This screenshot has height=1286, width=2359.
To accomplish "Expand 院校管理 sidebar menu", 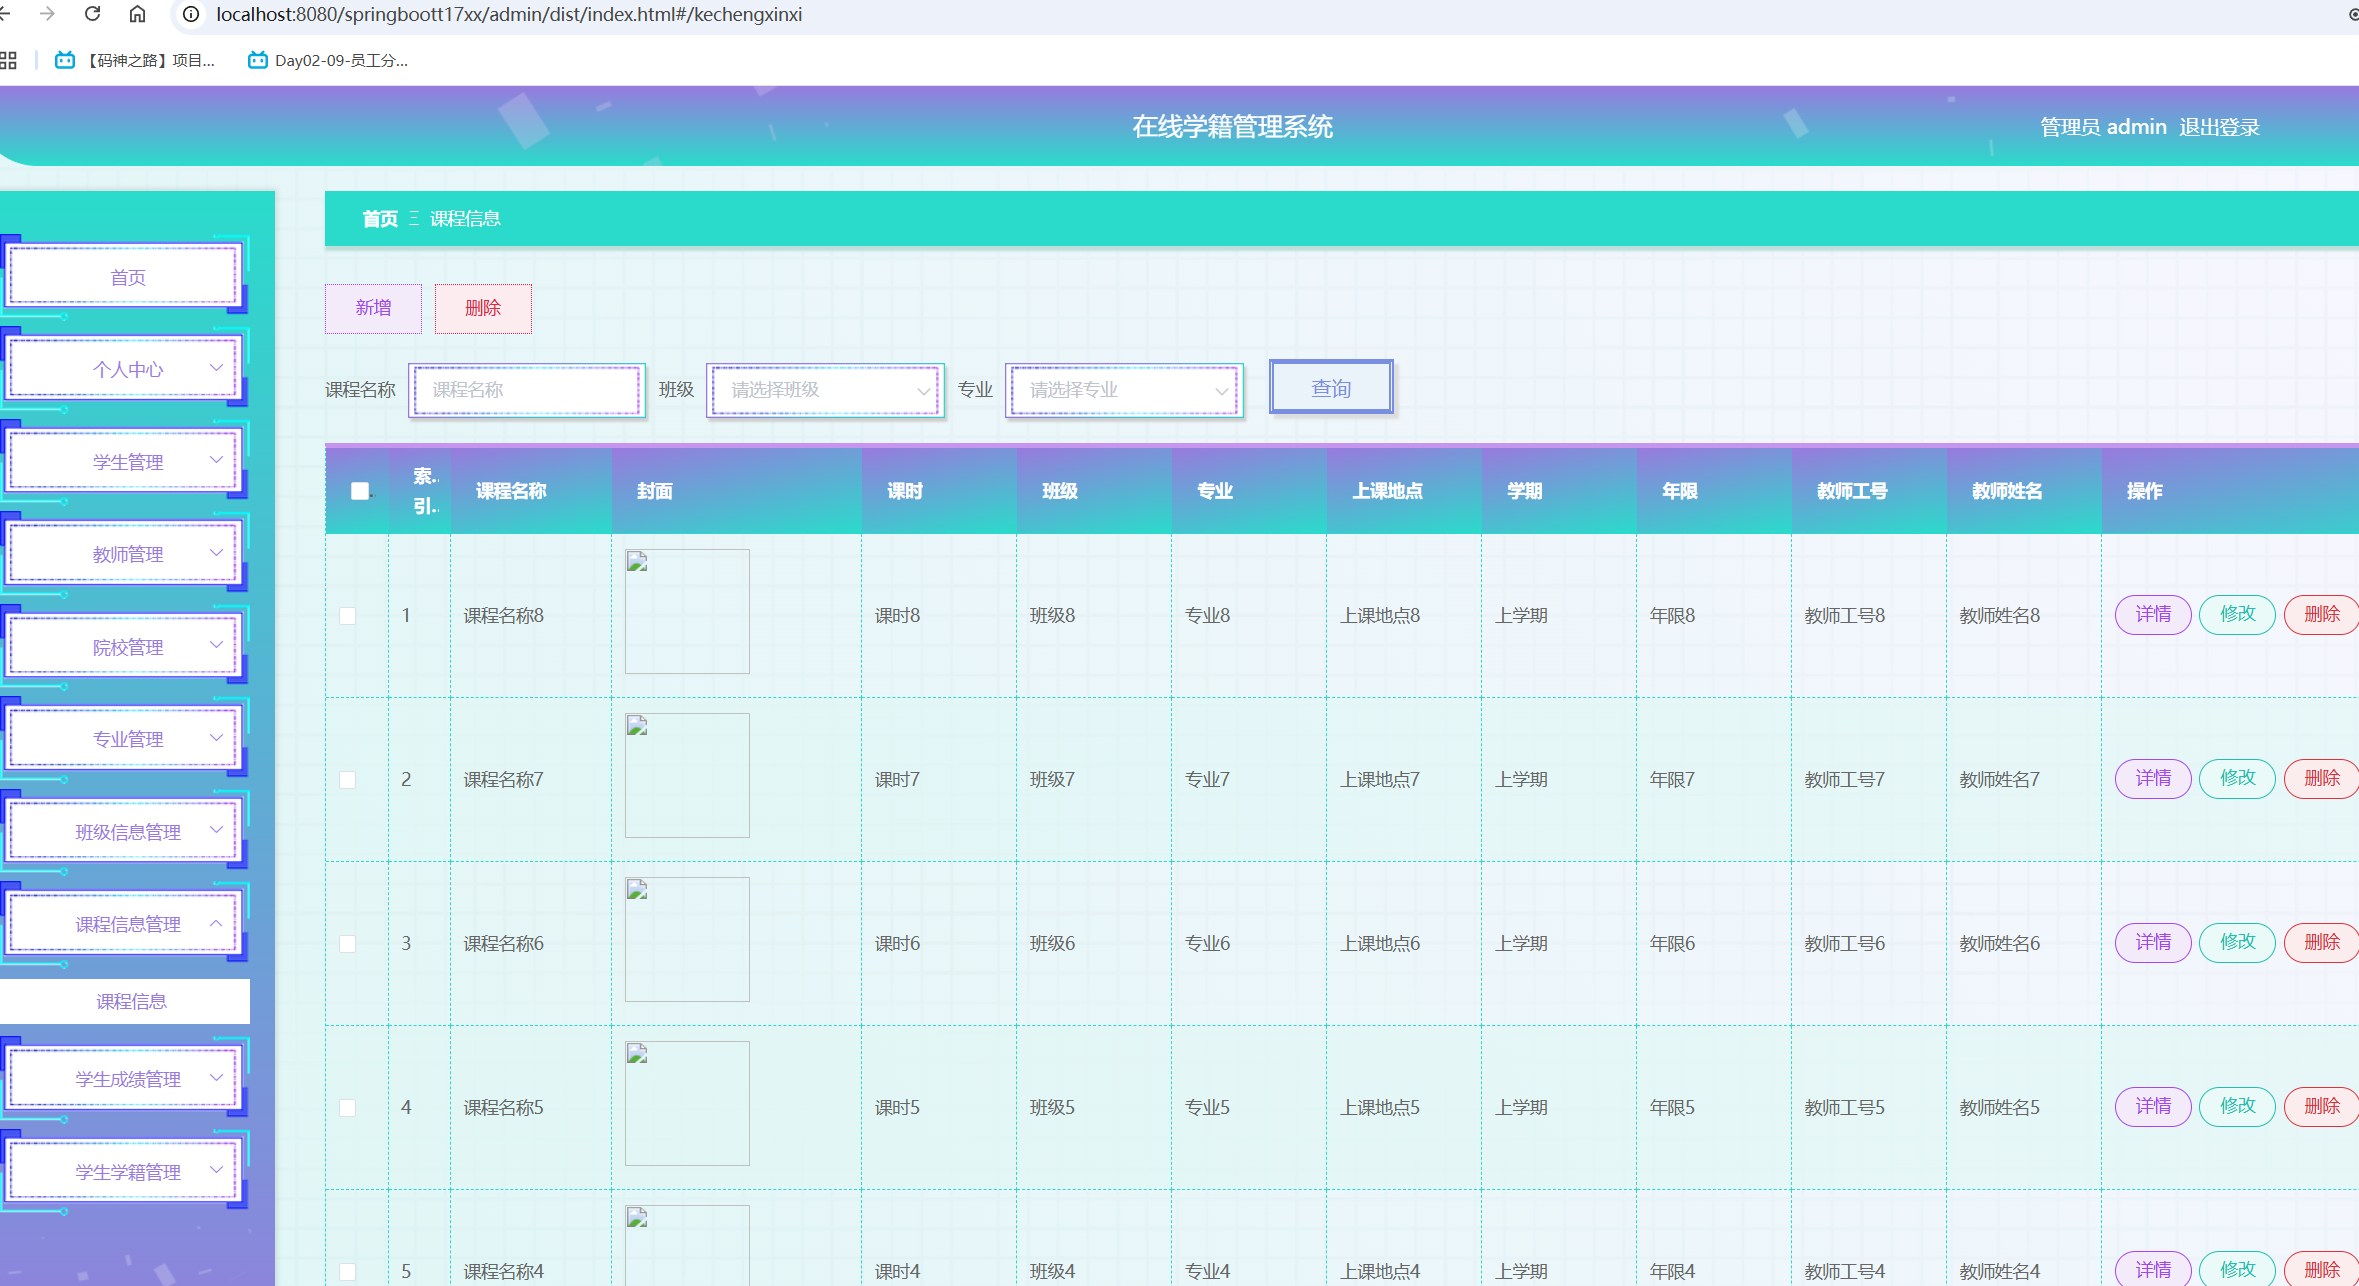I will pyautogui.click(x=124, y=647).
